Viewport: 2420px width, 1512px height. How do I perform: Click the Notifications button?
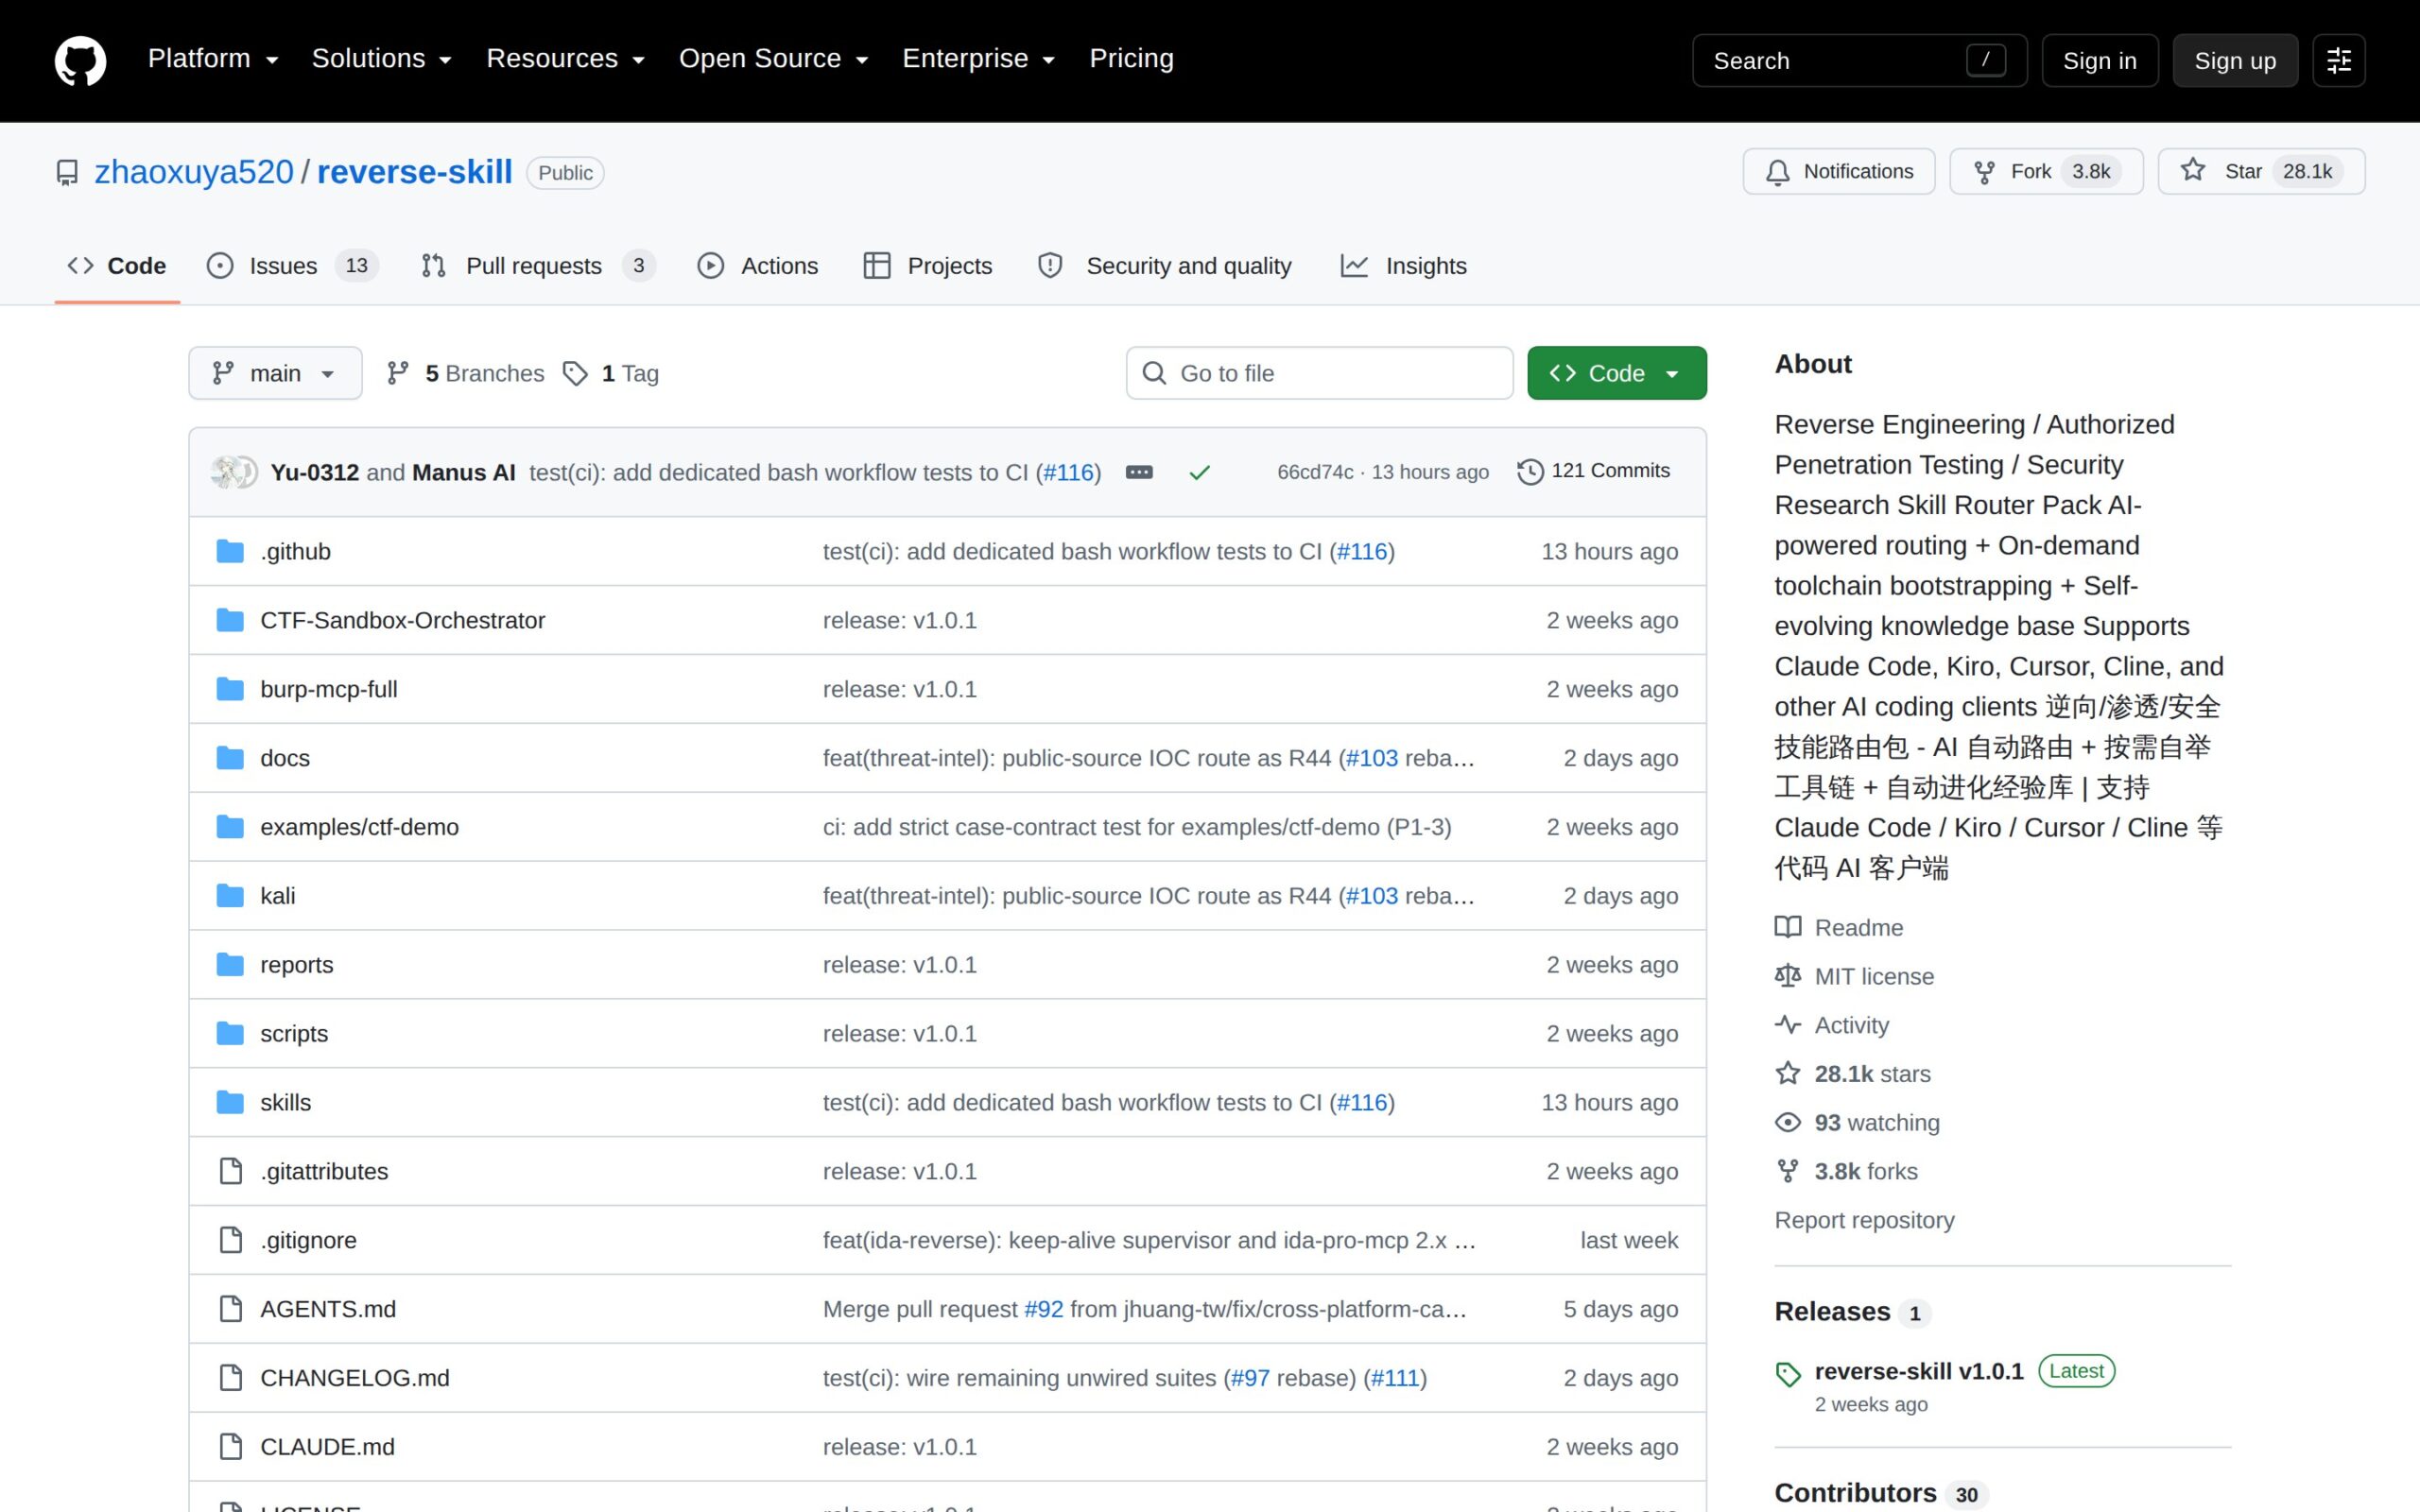[1838, 171]
